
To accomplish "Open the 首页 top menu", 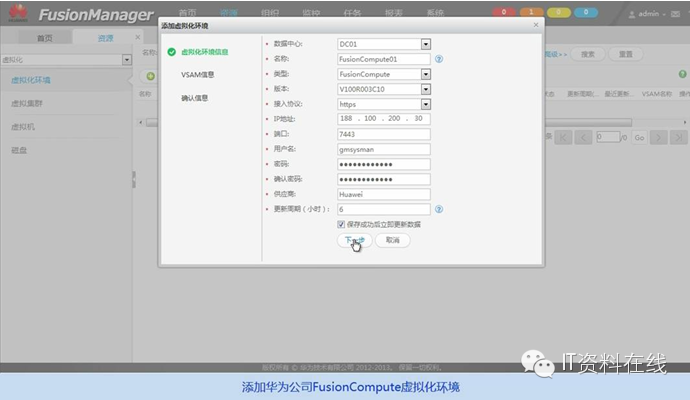I will point(187,13).
